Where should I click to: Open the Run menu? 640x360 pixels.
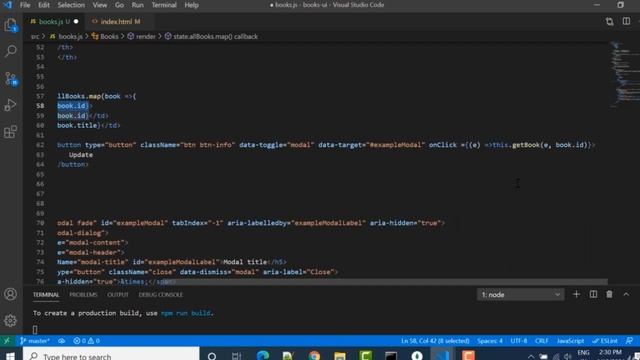(138, 5)
